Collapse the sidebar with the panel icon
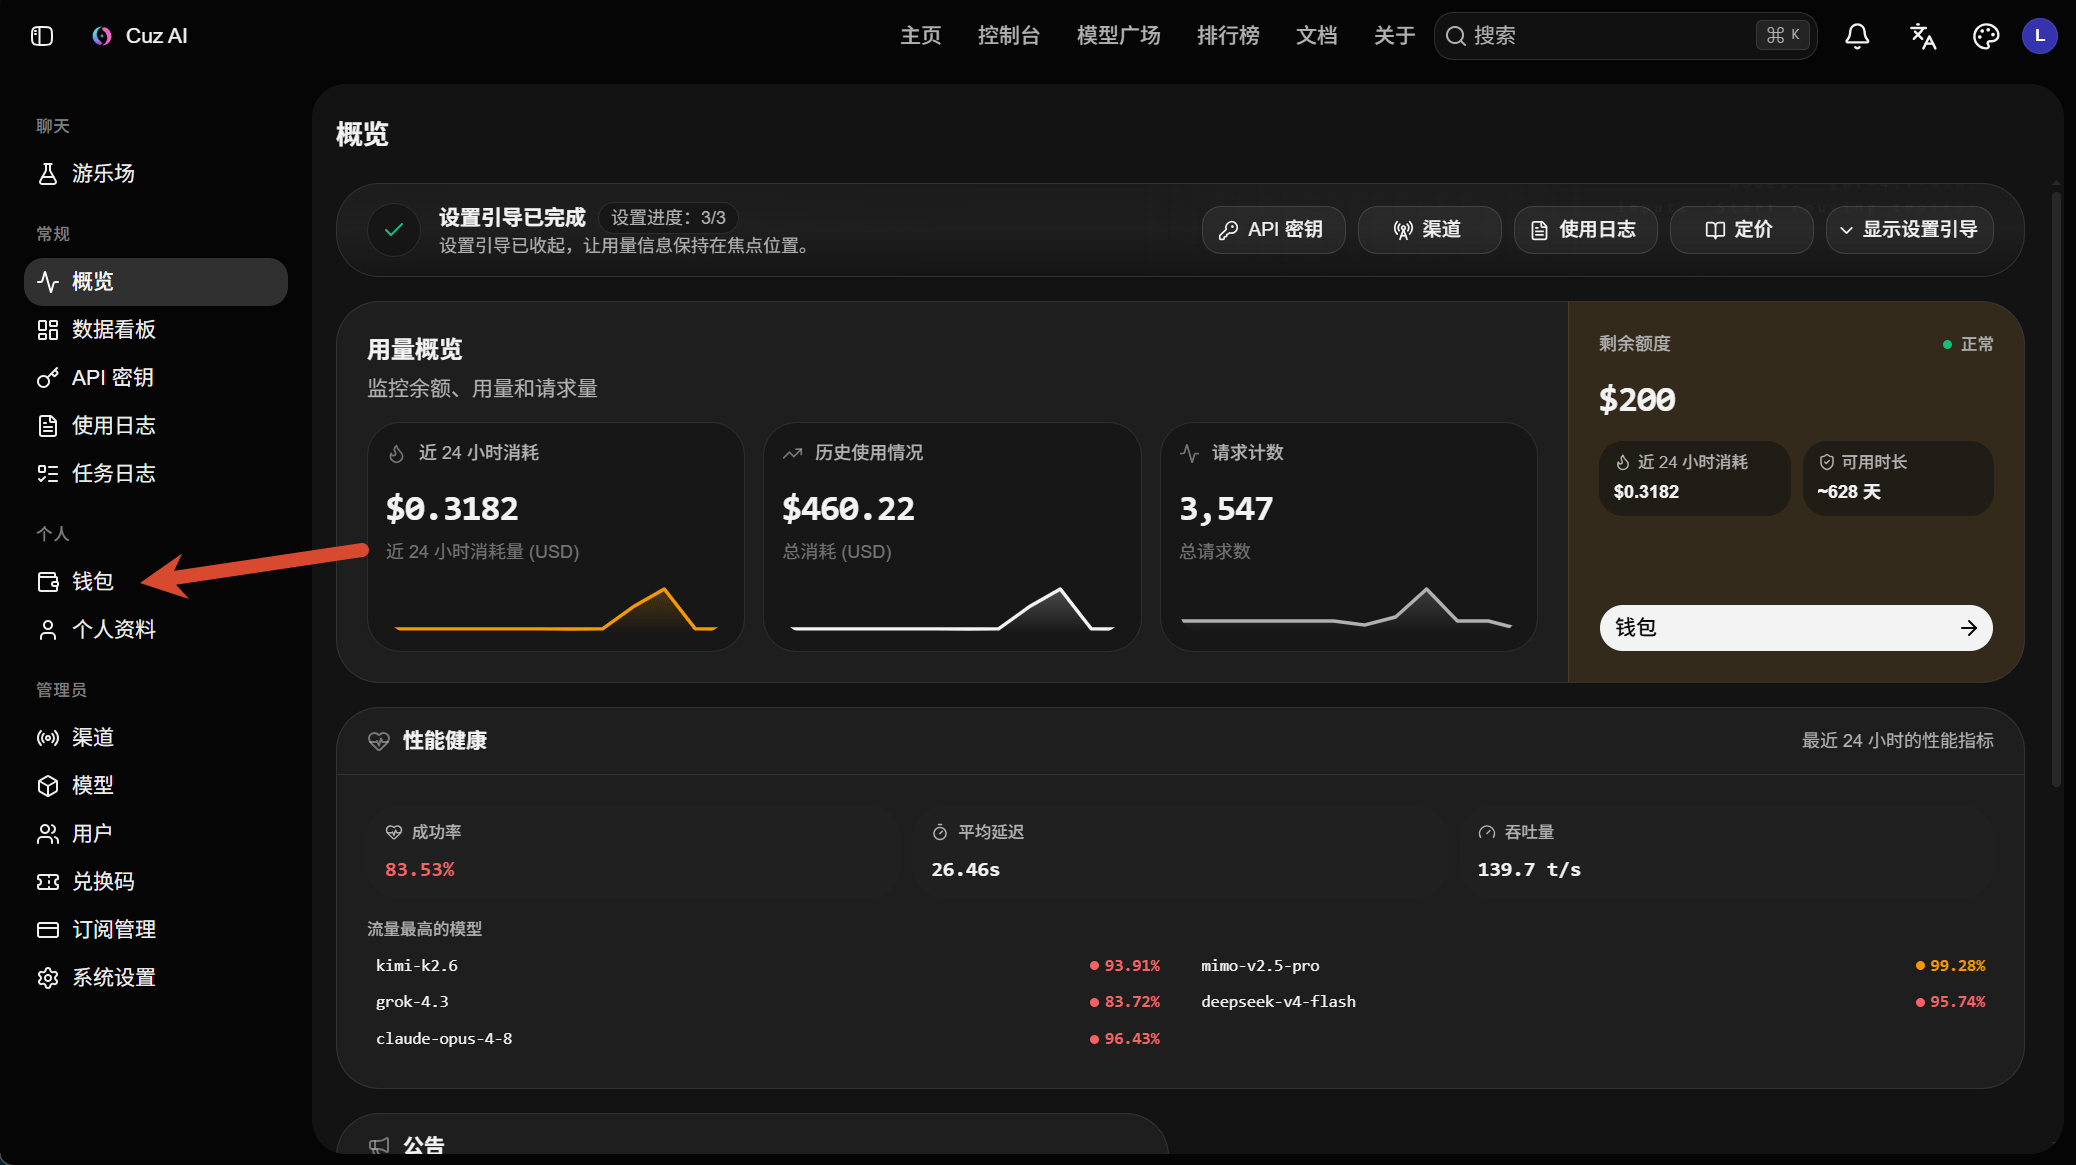This screenshot has width=2076, height=1165. pyautogui.click(x=42, y=36)
